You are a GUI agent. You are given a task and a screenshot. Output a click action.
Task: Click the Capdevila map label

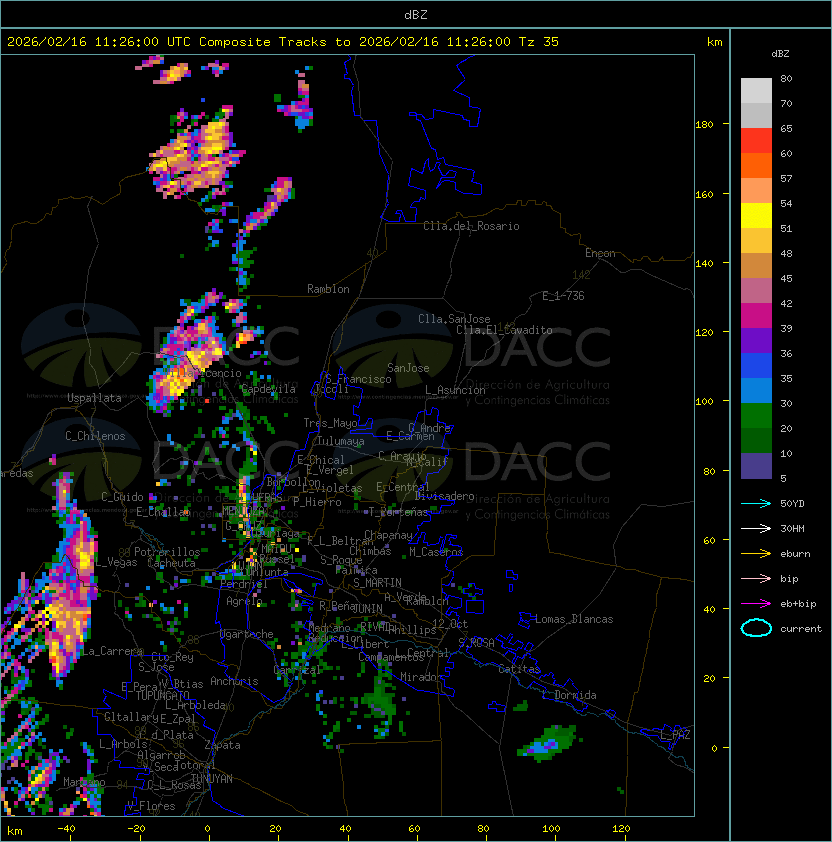click(268, 389)
